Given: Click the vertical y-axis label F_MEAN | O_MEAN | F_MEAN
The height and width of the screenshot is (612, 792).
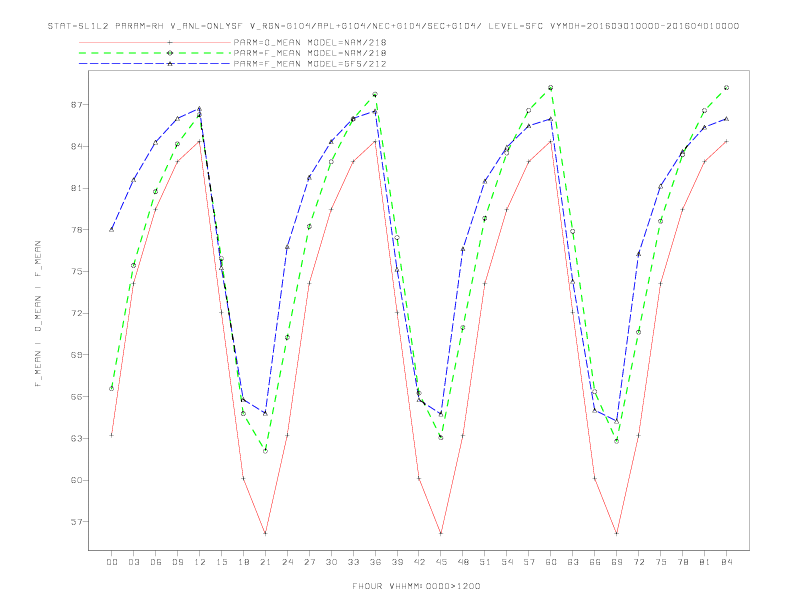Looking at the screenshot, I should [38, 314].
